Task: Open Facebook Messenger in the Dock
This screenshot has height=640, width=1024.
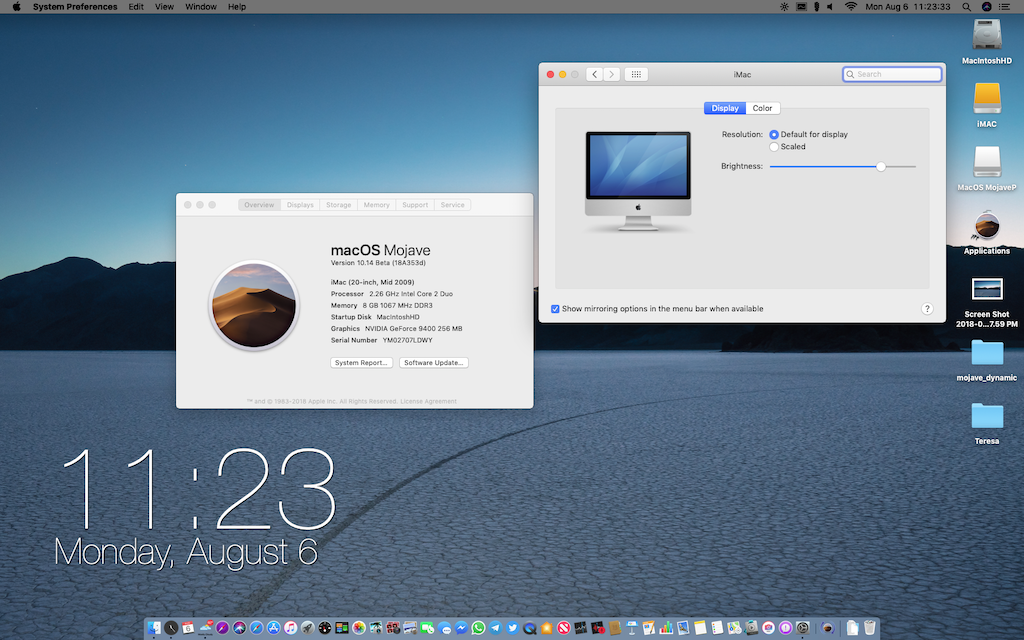Action: click(461, 628)
